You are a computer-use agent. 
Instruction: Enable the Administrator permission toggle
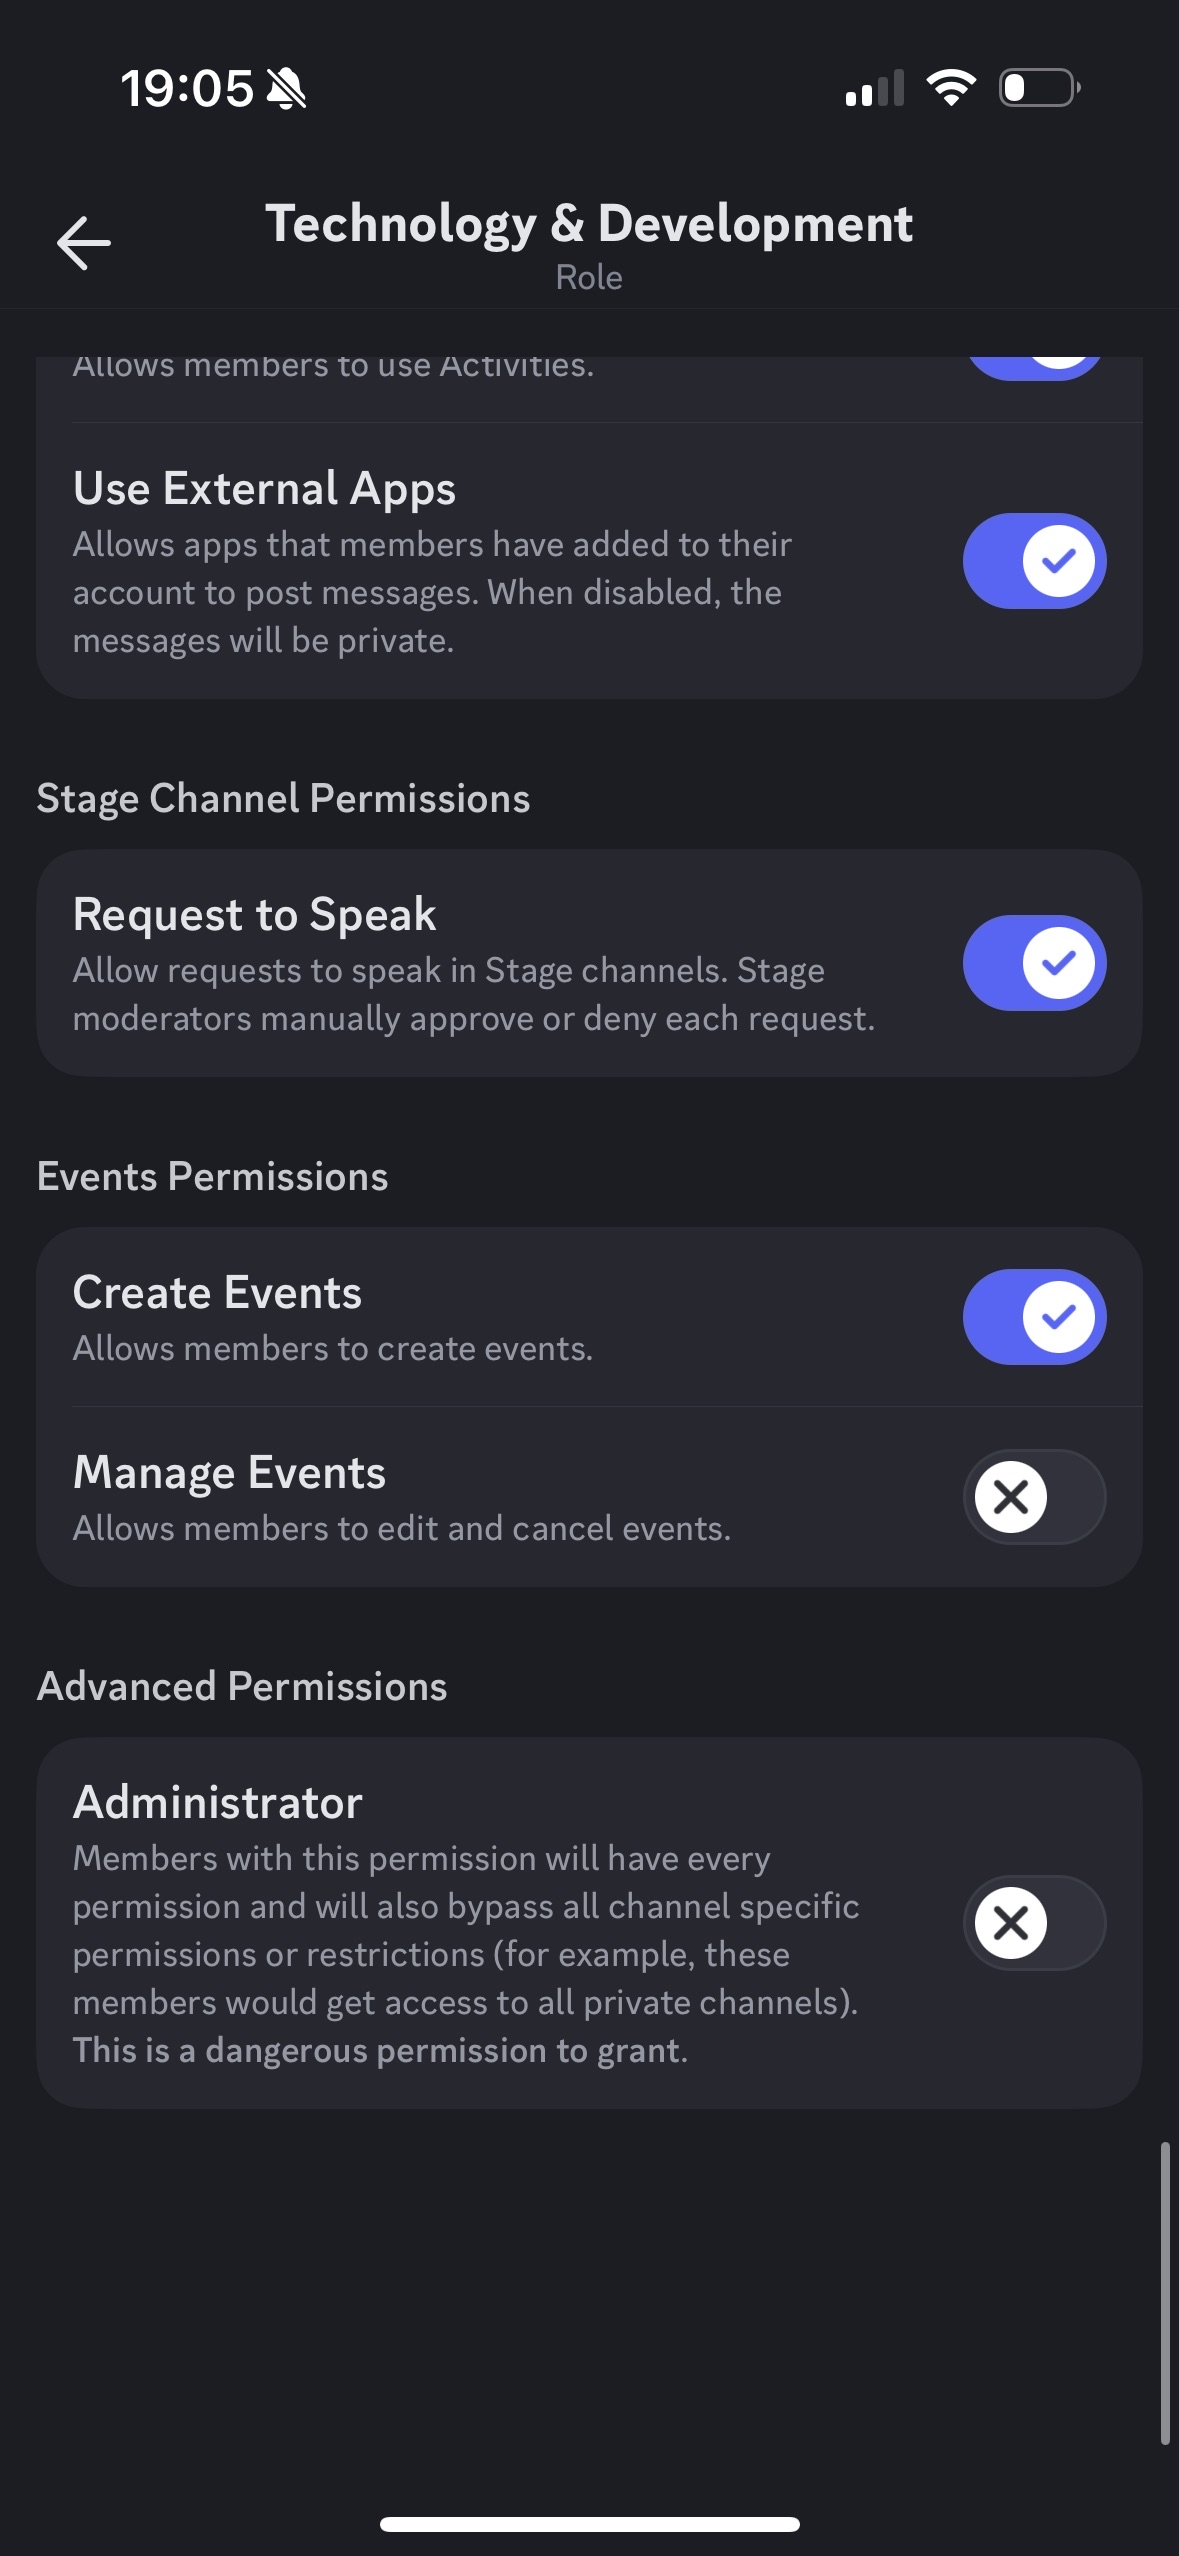pos(1034,1923)
